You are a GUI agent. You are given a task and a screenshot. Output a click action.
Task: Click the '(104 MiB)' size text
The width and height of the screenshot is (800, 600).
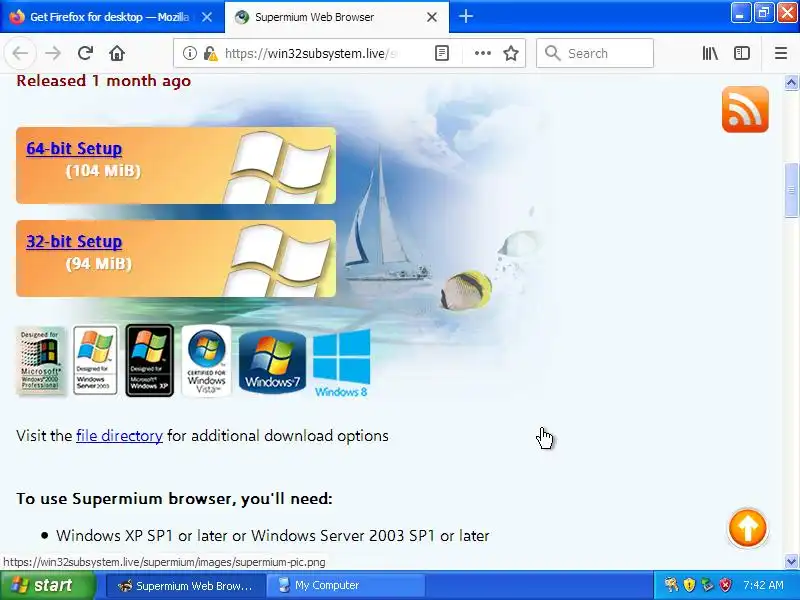(x=103, y=170)
